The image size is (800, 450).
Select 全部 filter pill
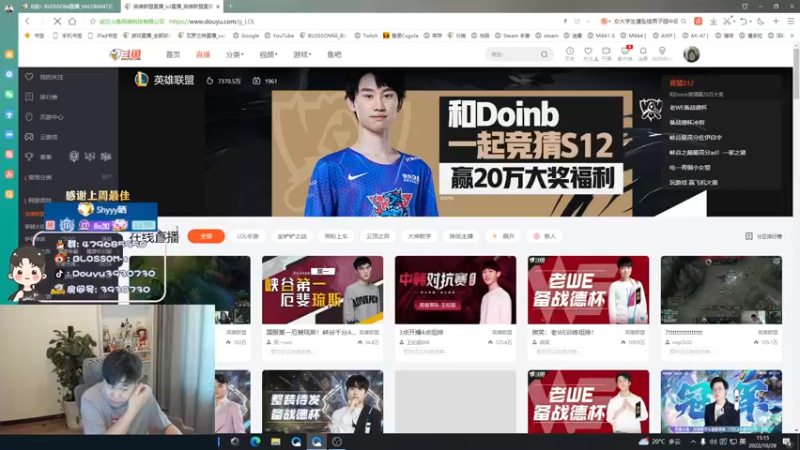click(206, 236)
